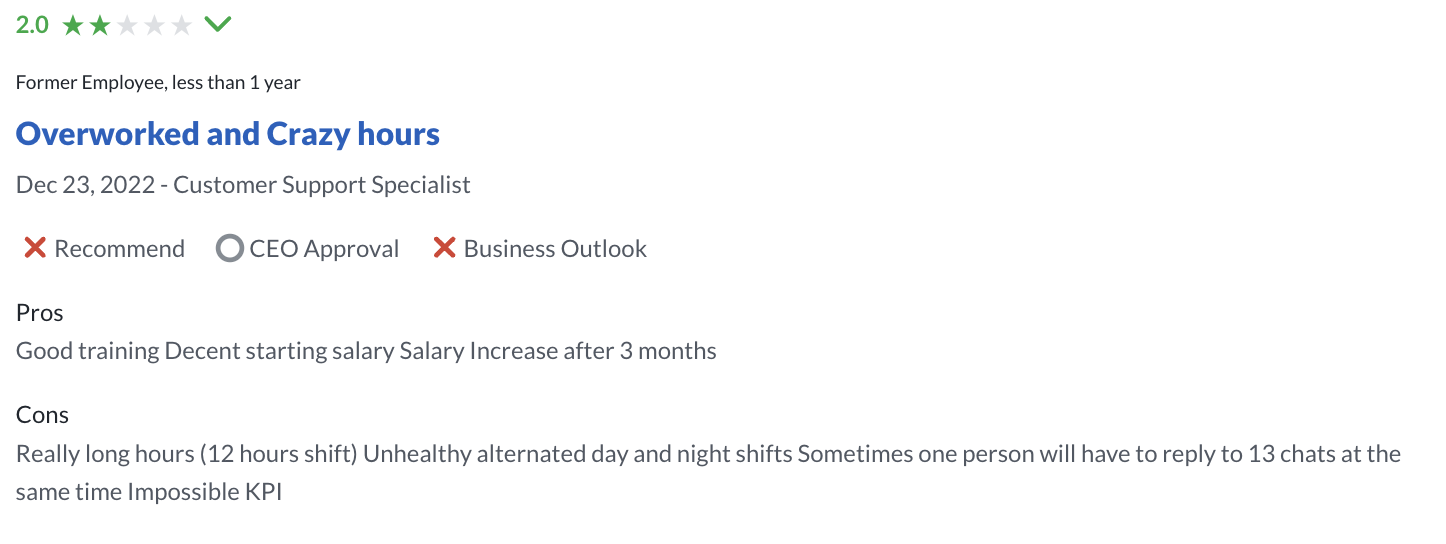Click the pros text about good training
Image resolution: width=1446 pixels, height=544 pixels.
[x=366, y=351]
